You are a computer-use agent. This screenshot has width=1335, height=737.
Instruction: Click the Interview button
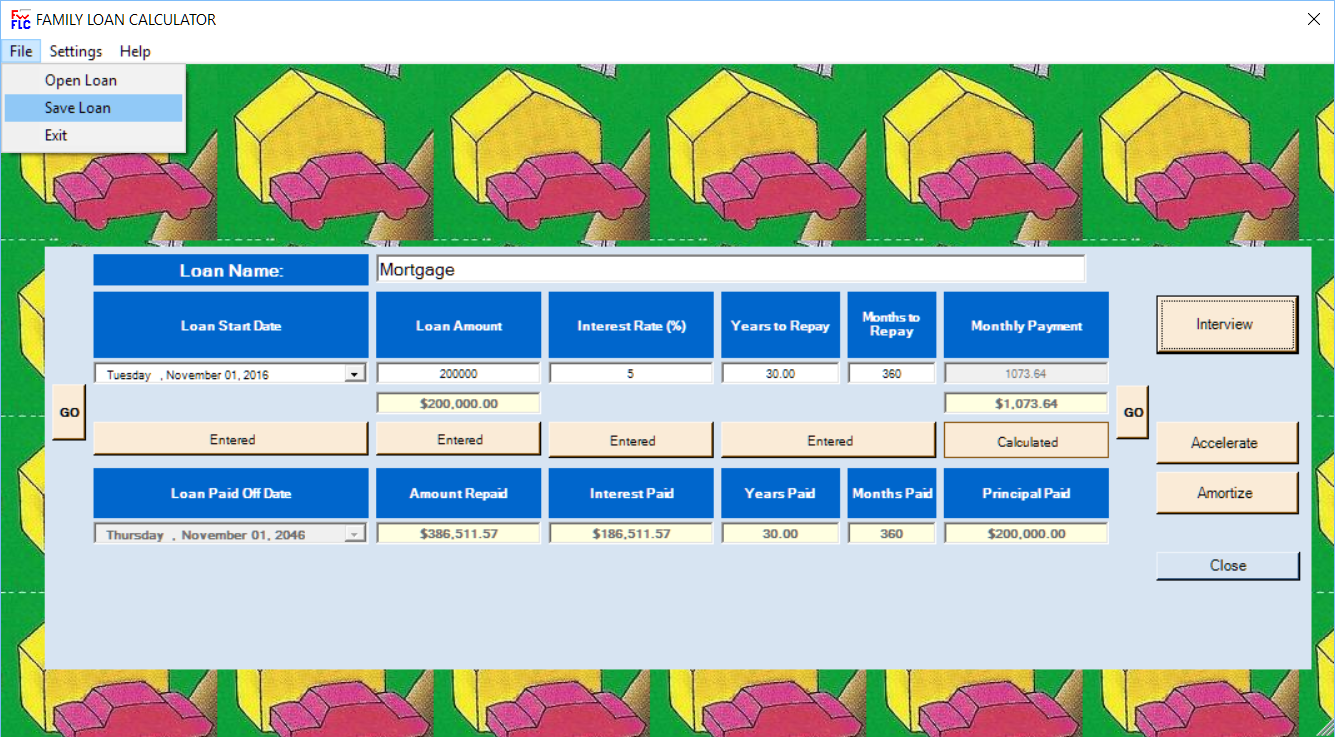click(x=1227, y=324)
